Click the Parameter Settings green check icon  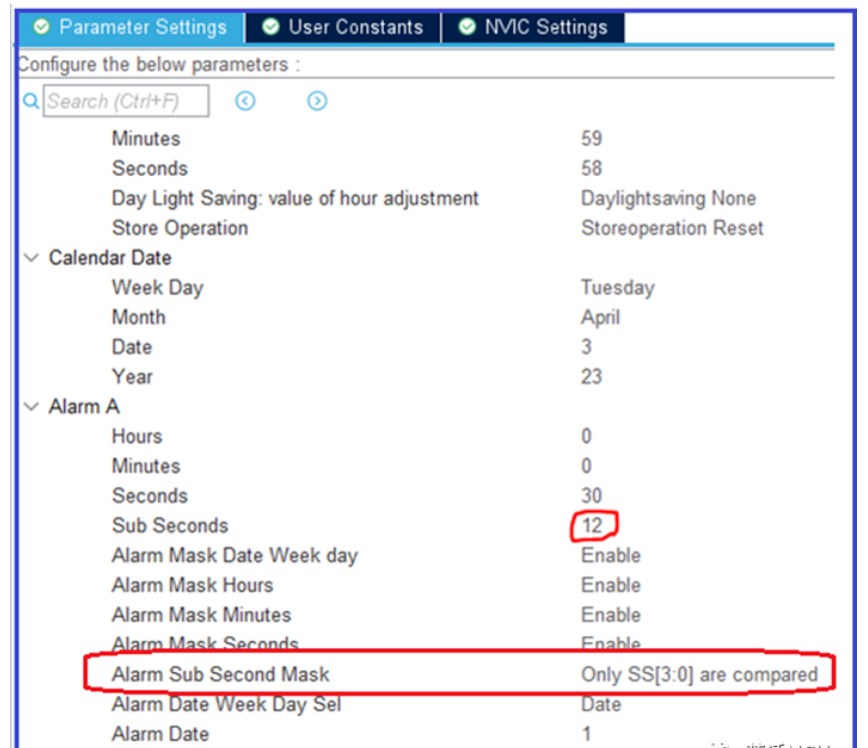41,27
